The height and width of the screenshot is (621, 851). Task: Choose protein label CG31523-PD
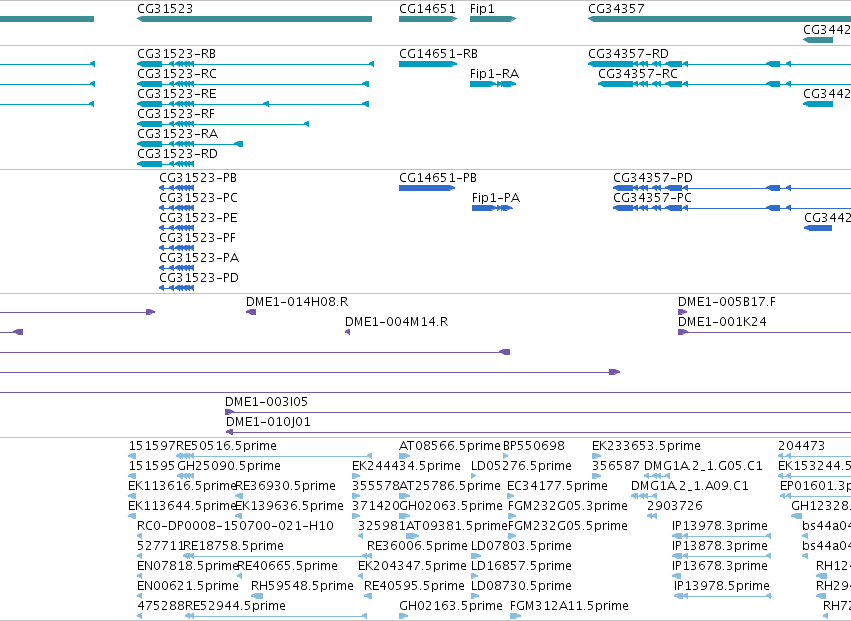199,278
